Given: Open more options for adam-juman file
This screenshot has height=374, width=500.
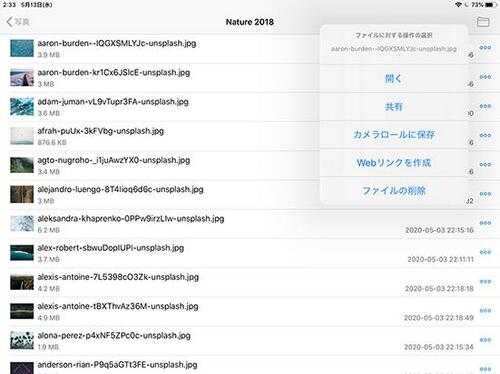Looking at the screenshot, I should 485,106.
